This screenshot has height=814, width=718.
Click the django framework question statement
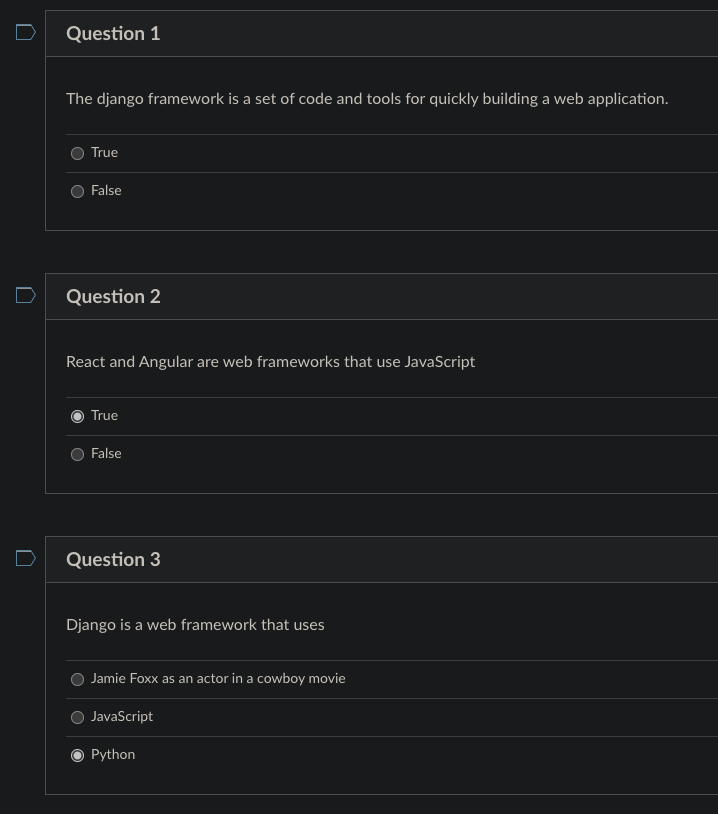pyautogui.click(x=367, y=98)
